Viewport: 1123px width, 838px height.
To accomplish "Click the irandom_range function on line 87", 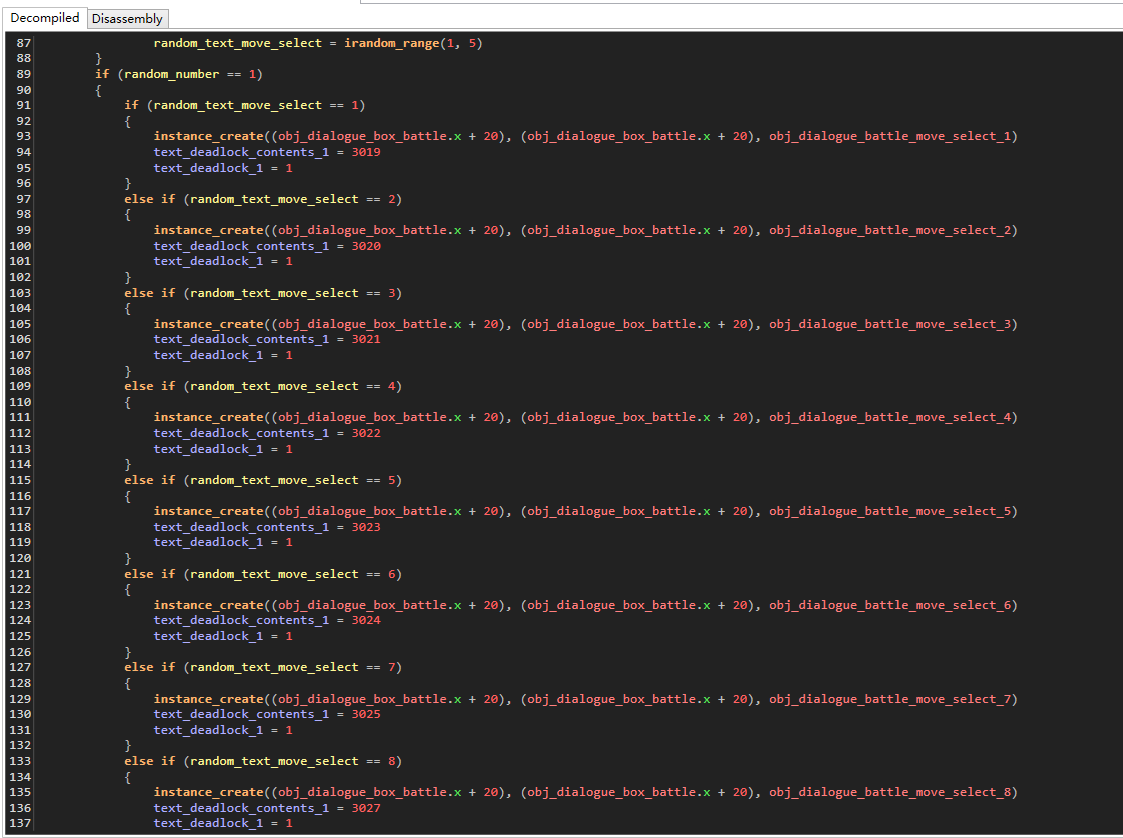I will [389, 43].
